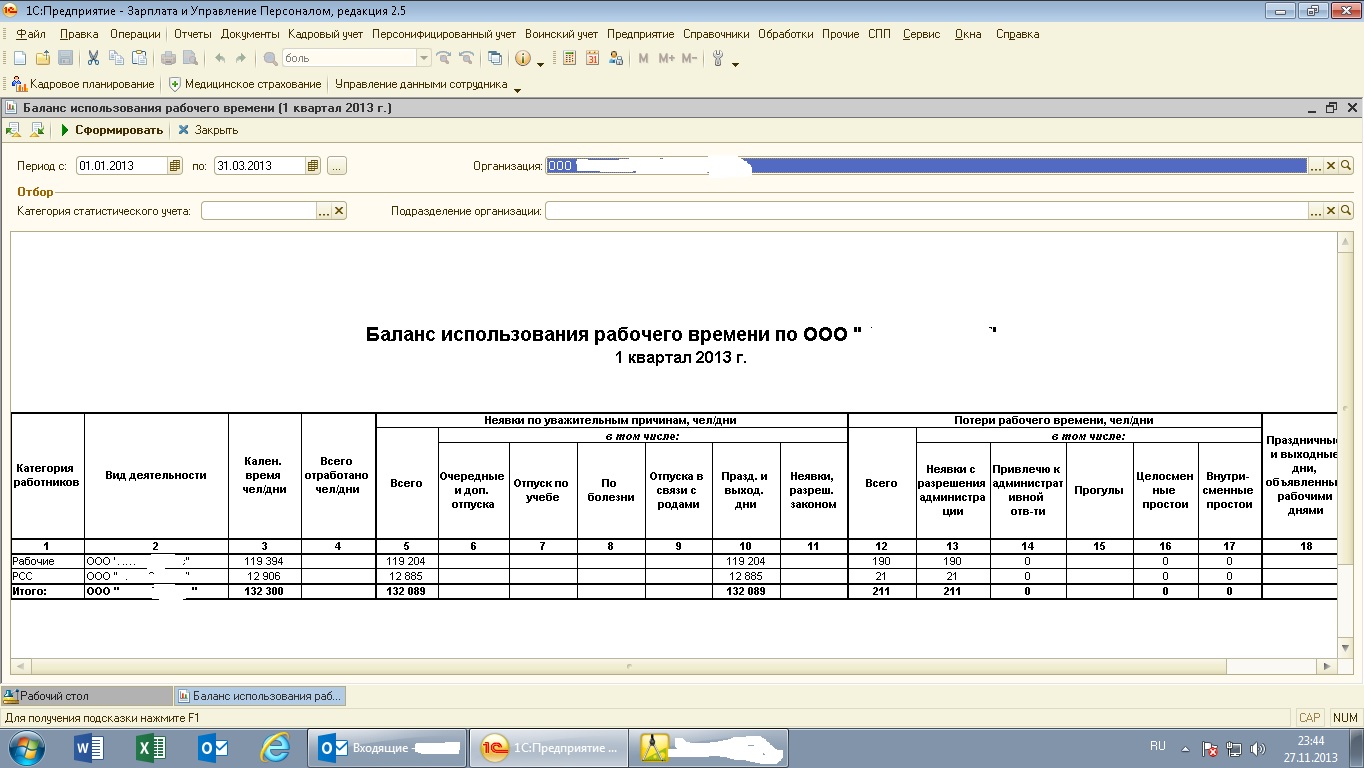
Task: Open Кадровое планирование panel button
Action: point(83,85)
